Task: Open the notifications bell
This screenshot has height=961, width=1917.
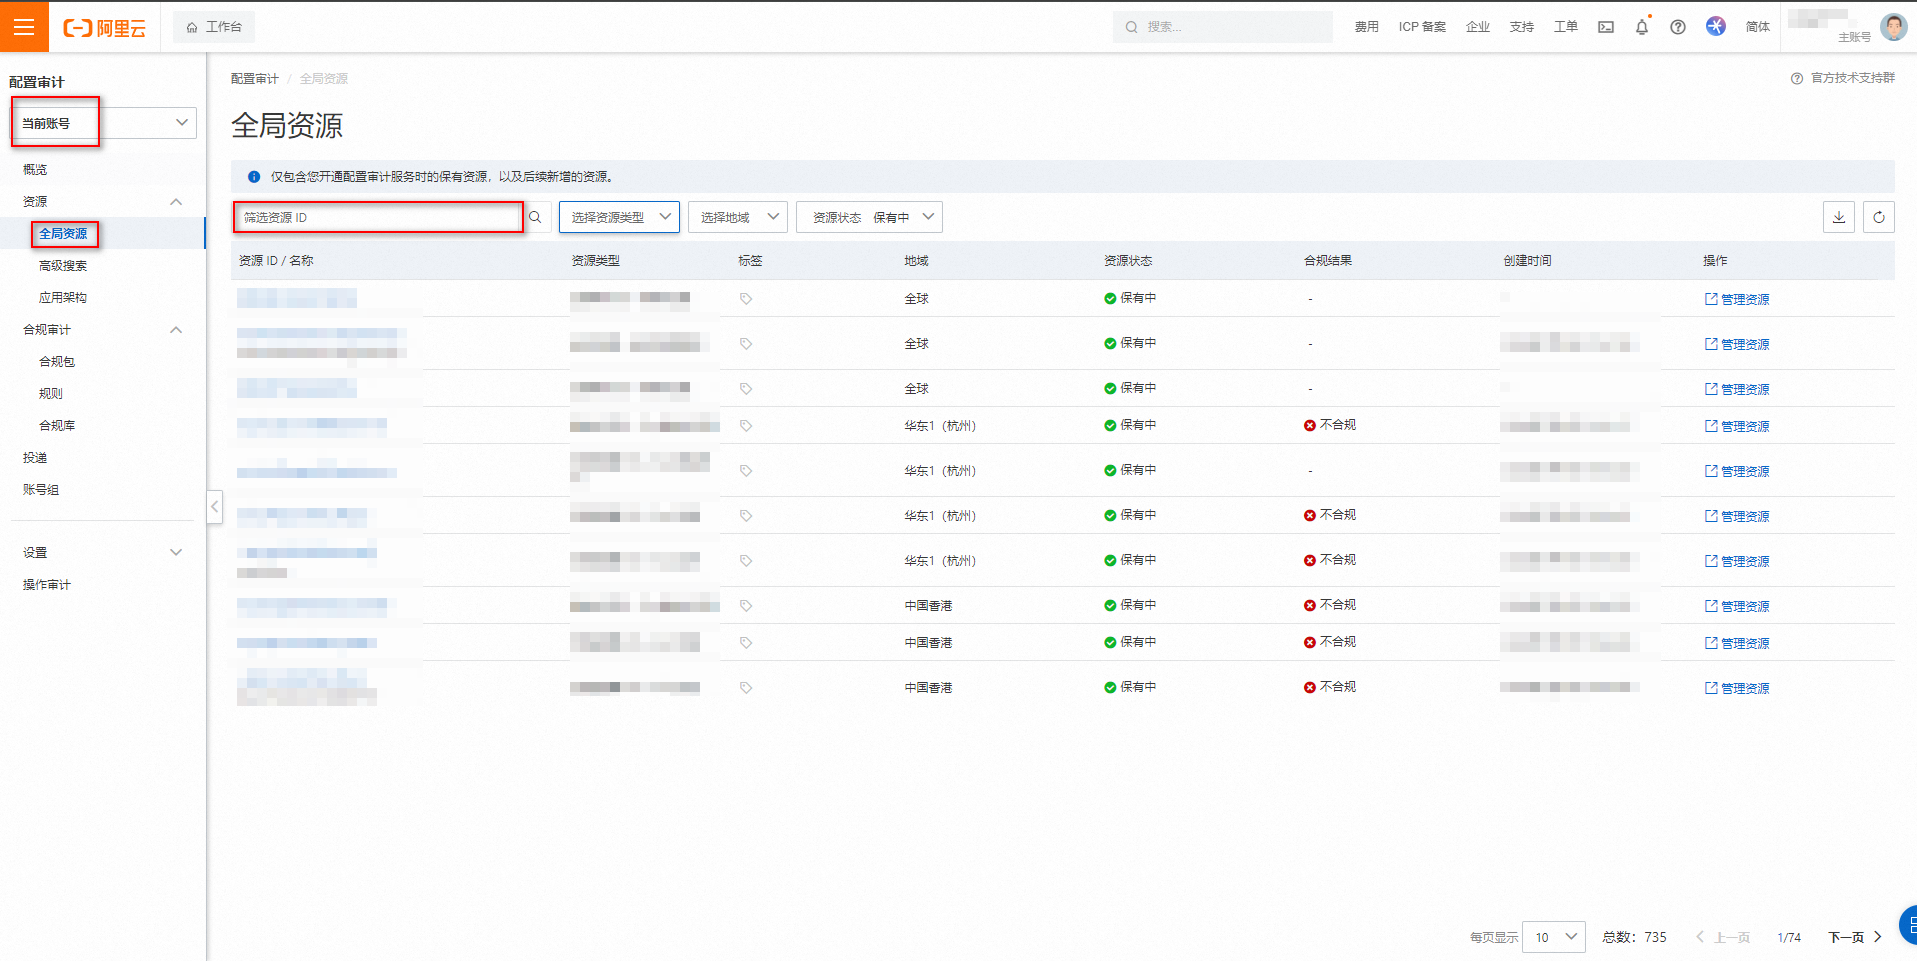Action: (x=1642, y=27)
